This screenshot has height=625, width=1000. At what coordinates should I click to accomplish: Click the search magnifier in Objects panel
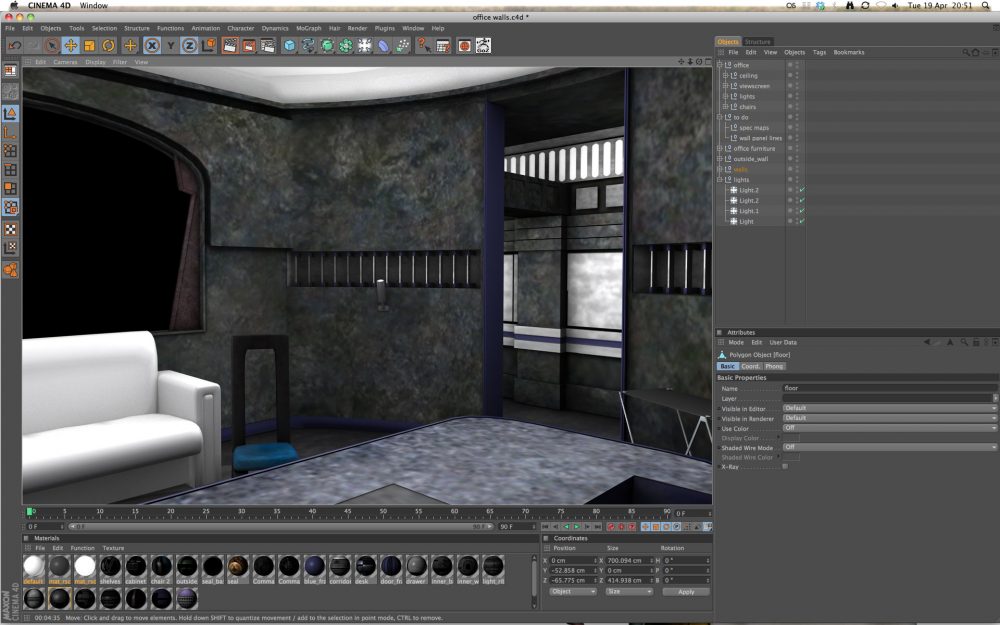(x=966, y=52)
